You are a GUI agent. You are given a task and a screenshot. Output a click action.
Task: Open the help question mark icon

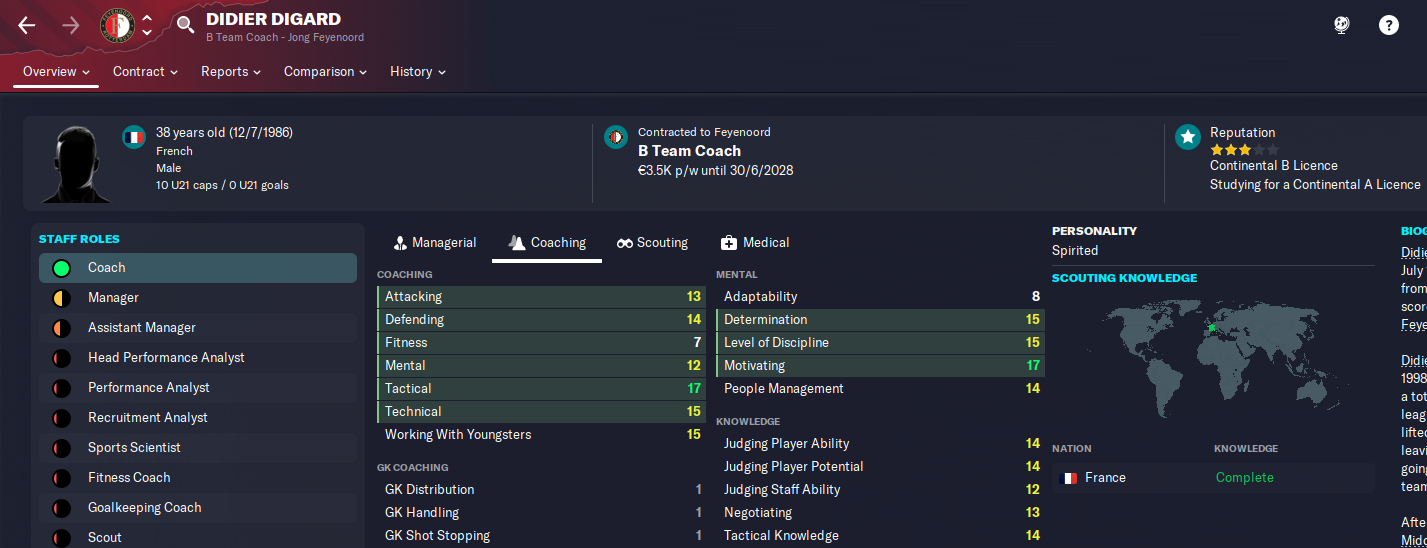click(1389, 26)
